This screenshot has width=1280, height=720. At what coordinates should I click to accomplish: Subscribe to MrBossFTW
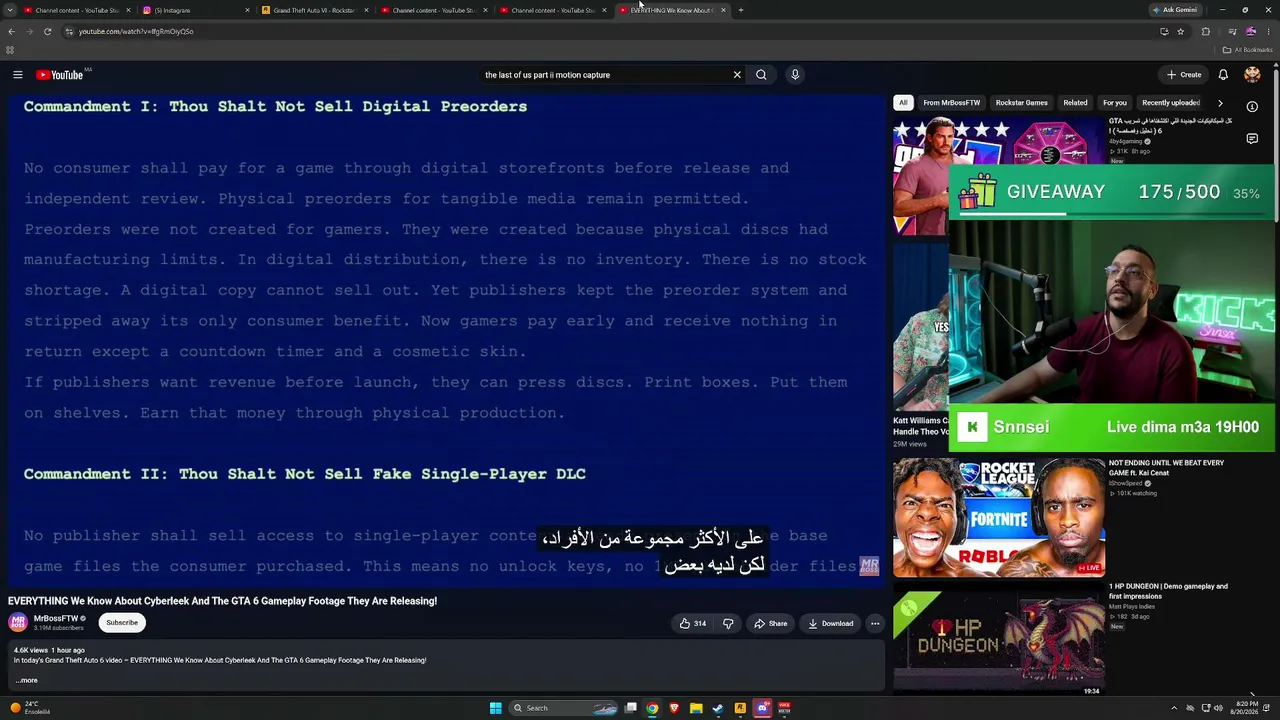[x=122, y=623]
